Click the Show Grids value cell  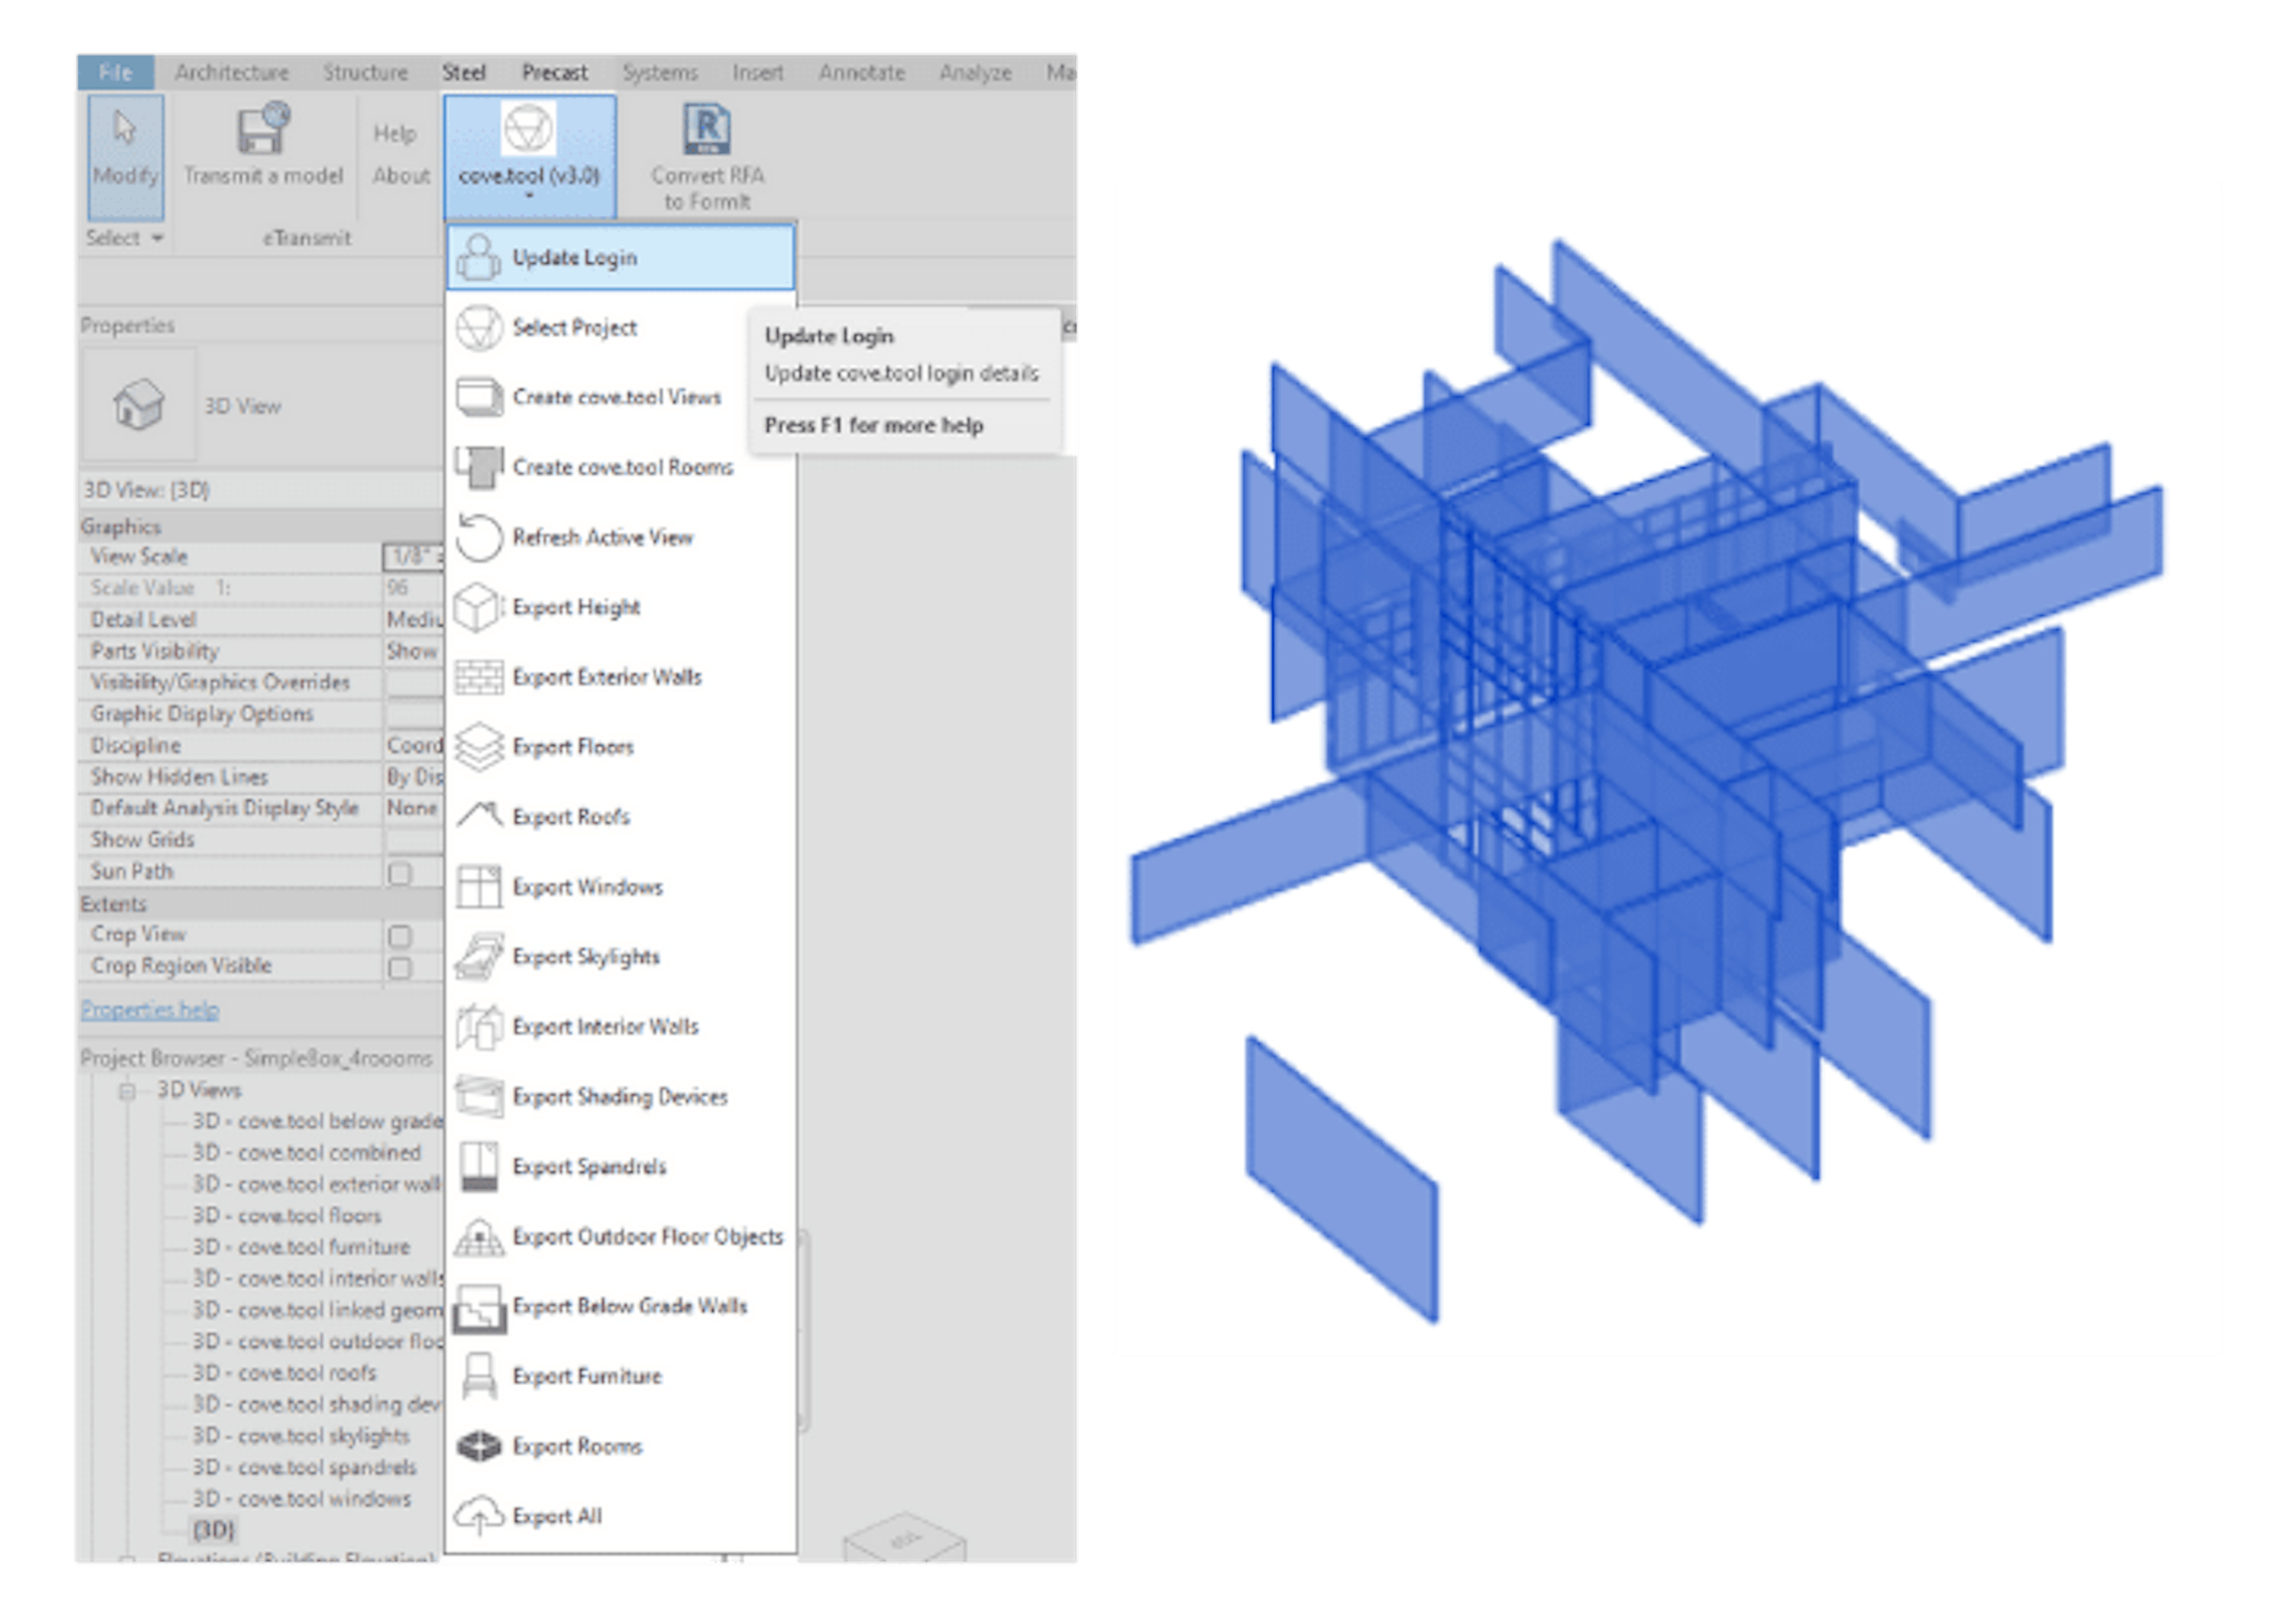(x=413, y=840)
